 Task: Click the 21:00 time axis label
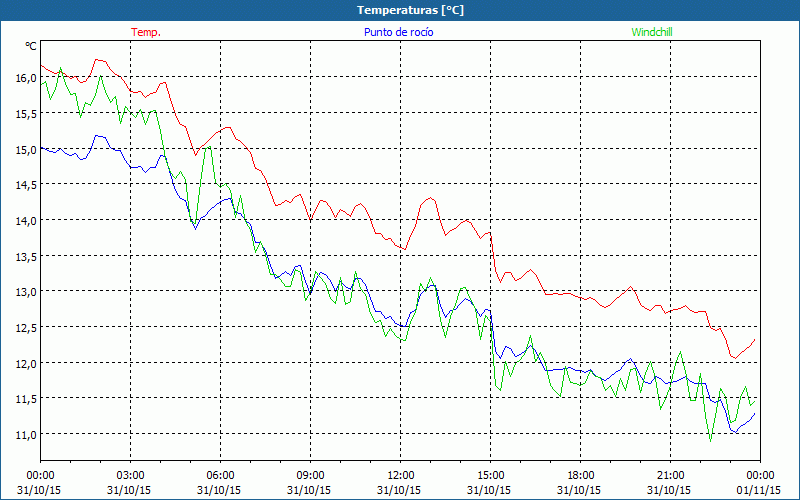pos(670,476)
